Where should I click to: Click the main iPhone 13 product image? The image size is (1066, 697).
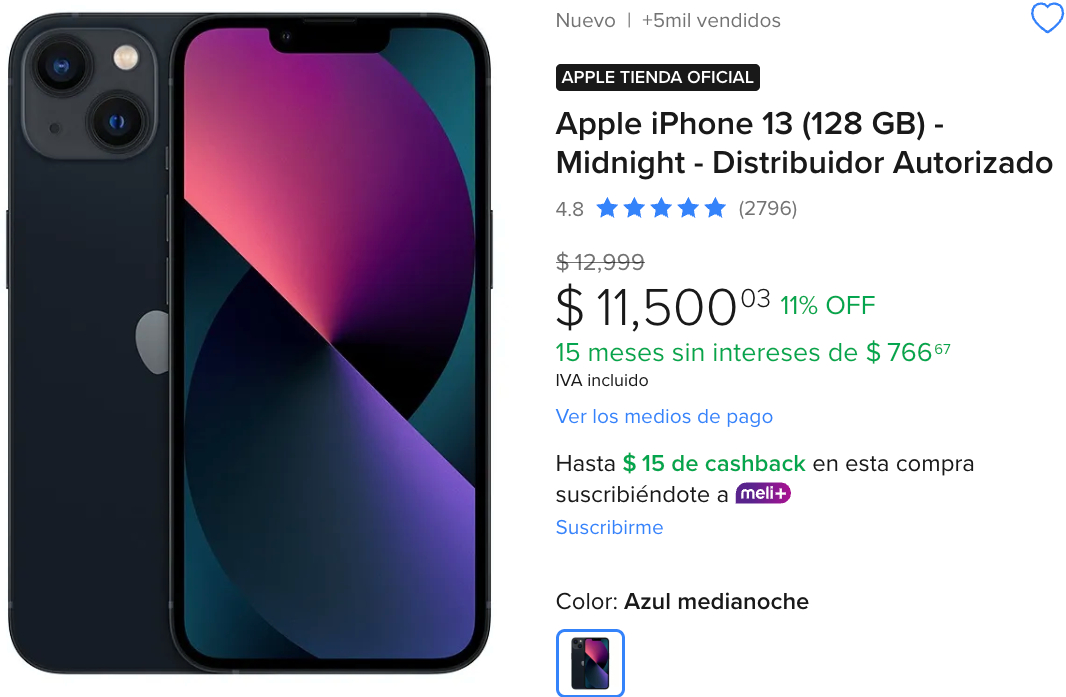coord(250,343)
